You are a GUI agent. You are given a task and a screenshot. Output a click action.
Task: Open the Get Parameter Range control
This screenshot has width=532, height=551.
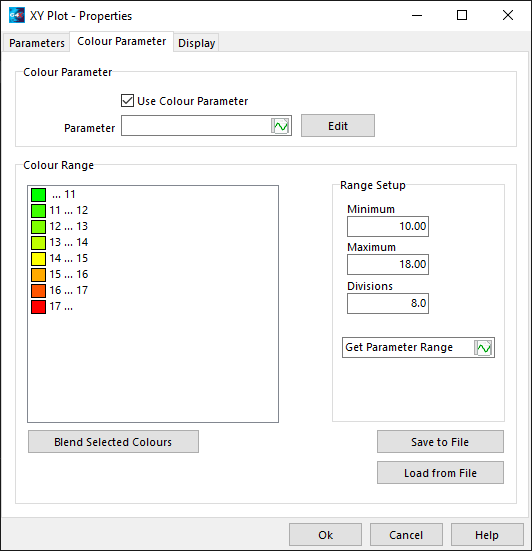click(418, 348)
